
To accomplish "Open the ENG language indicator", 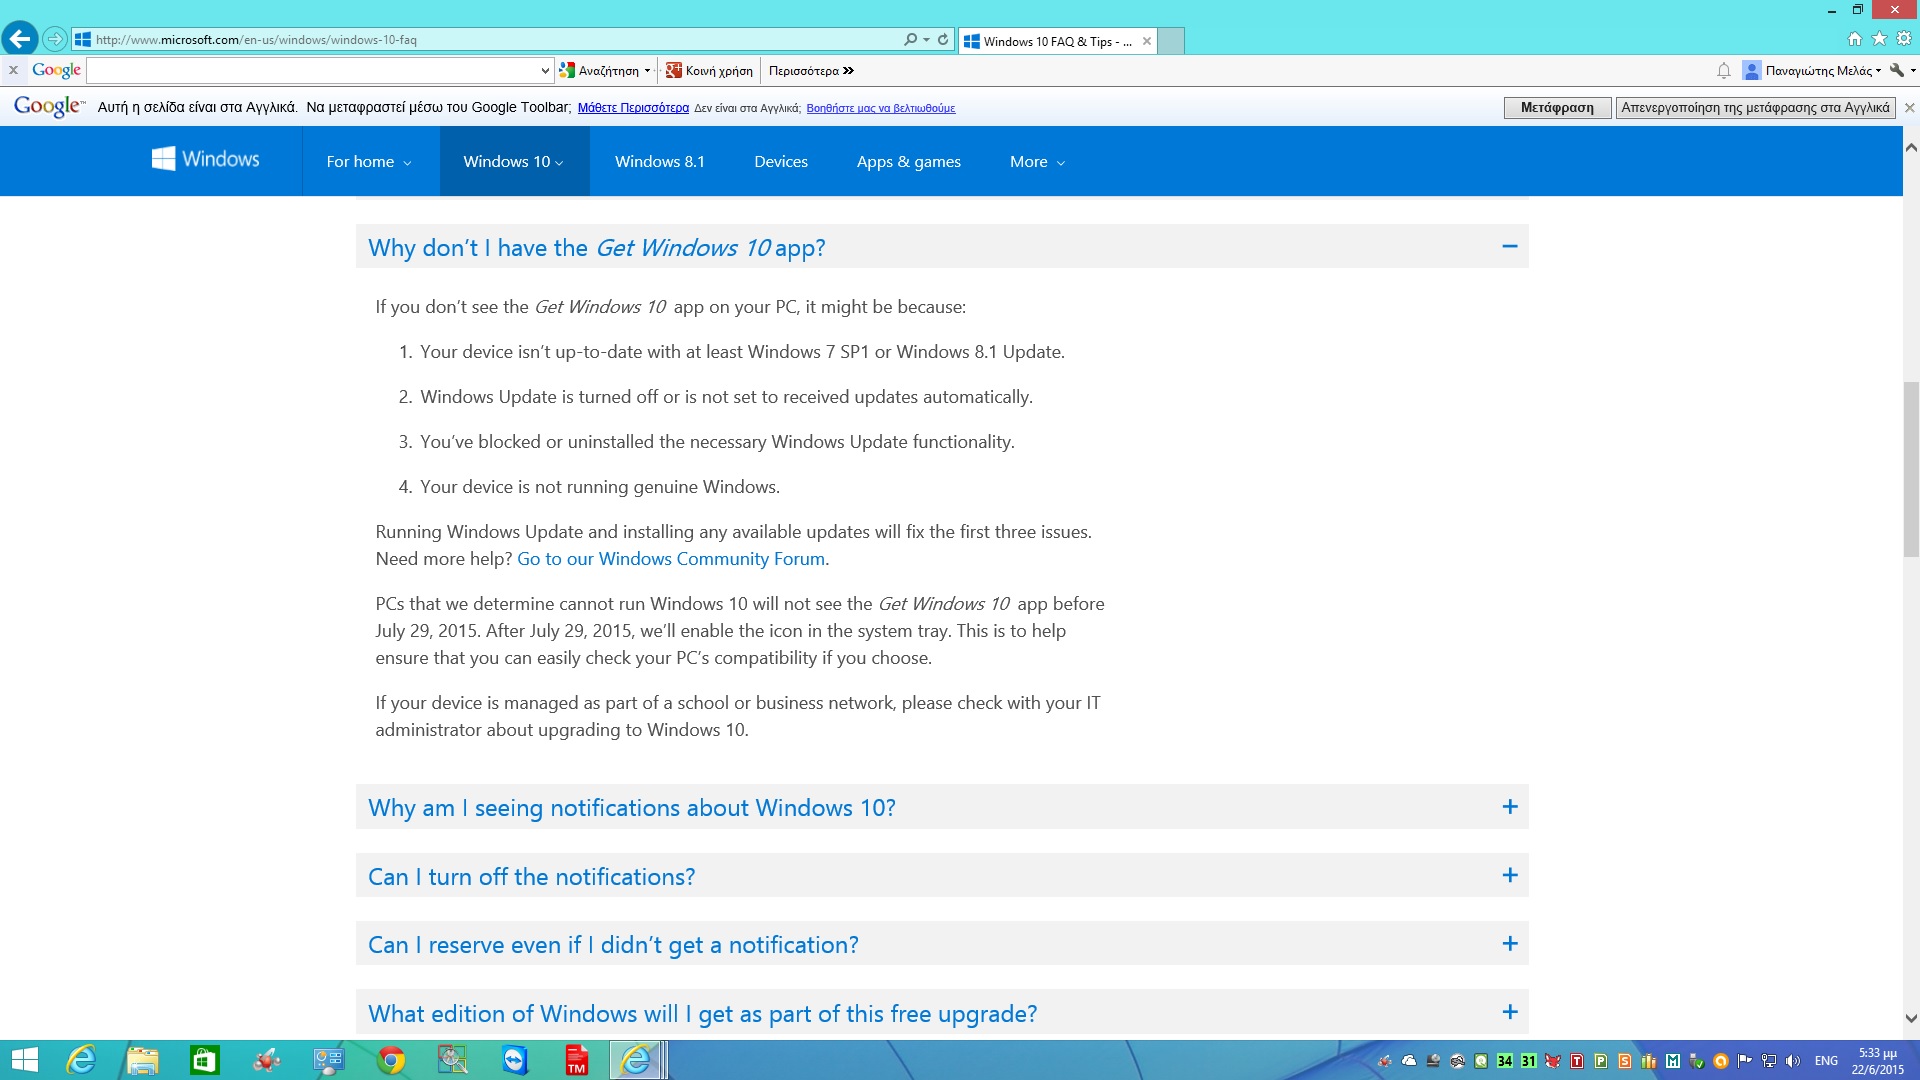I will click(x=1826, y=1061).
